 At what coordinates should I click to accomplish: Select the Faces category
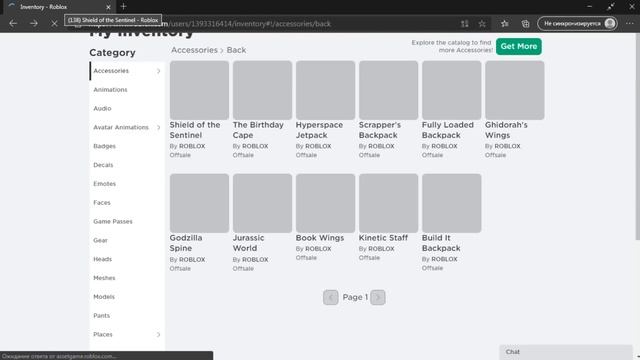[x=102, y=202]
